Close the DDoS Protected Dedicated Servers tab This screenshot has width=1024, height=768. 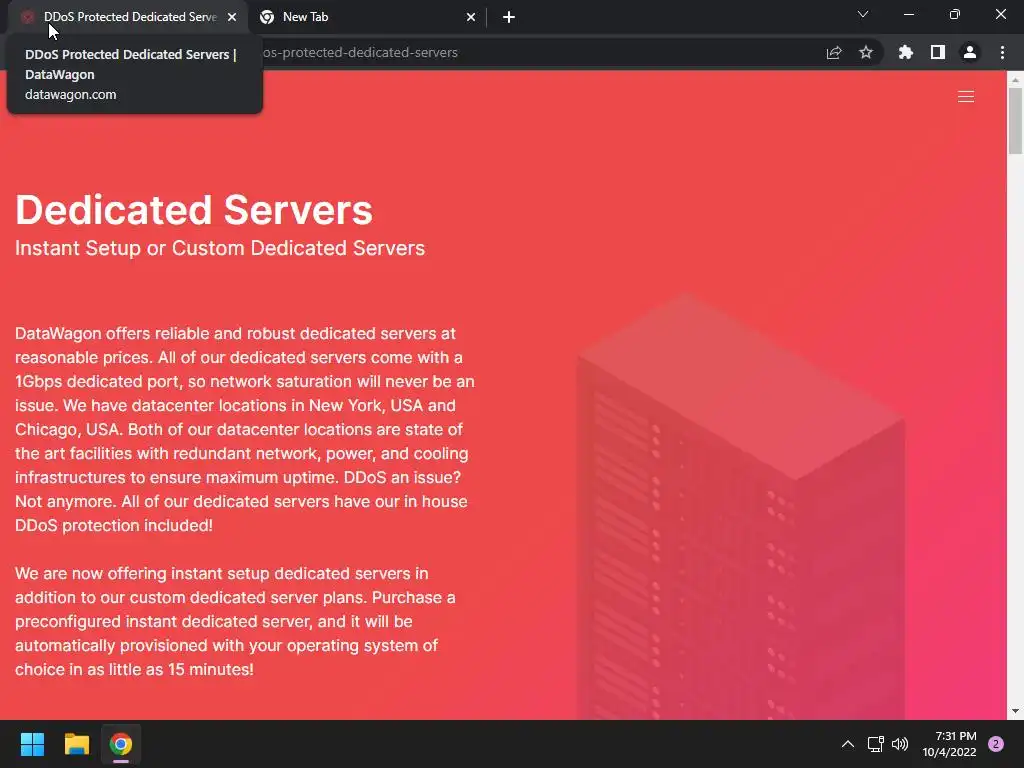pyautogui.click(x=232, y=17)
